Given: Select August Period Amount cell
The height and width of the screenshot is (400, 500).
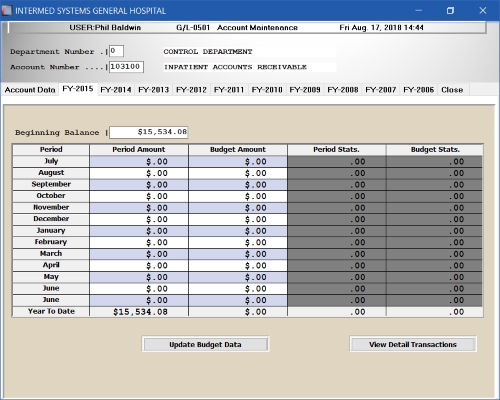Looking at the screenshot, I should click(139, 173).
